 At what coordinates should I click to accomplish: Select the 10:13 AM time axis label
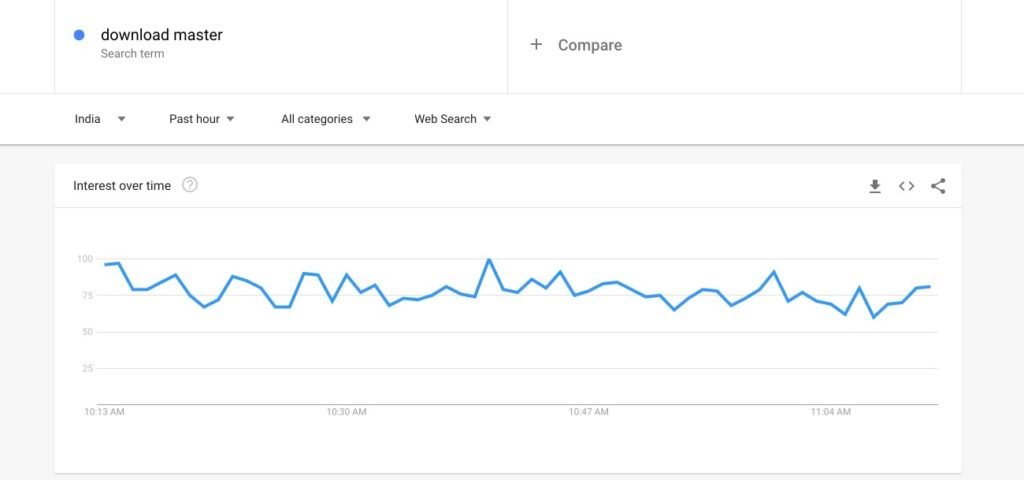point(104,412)
